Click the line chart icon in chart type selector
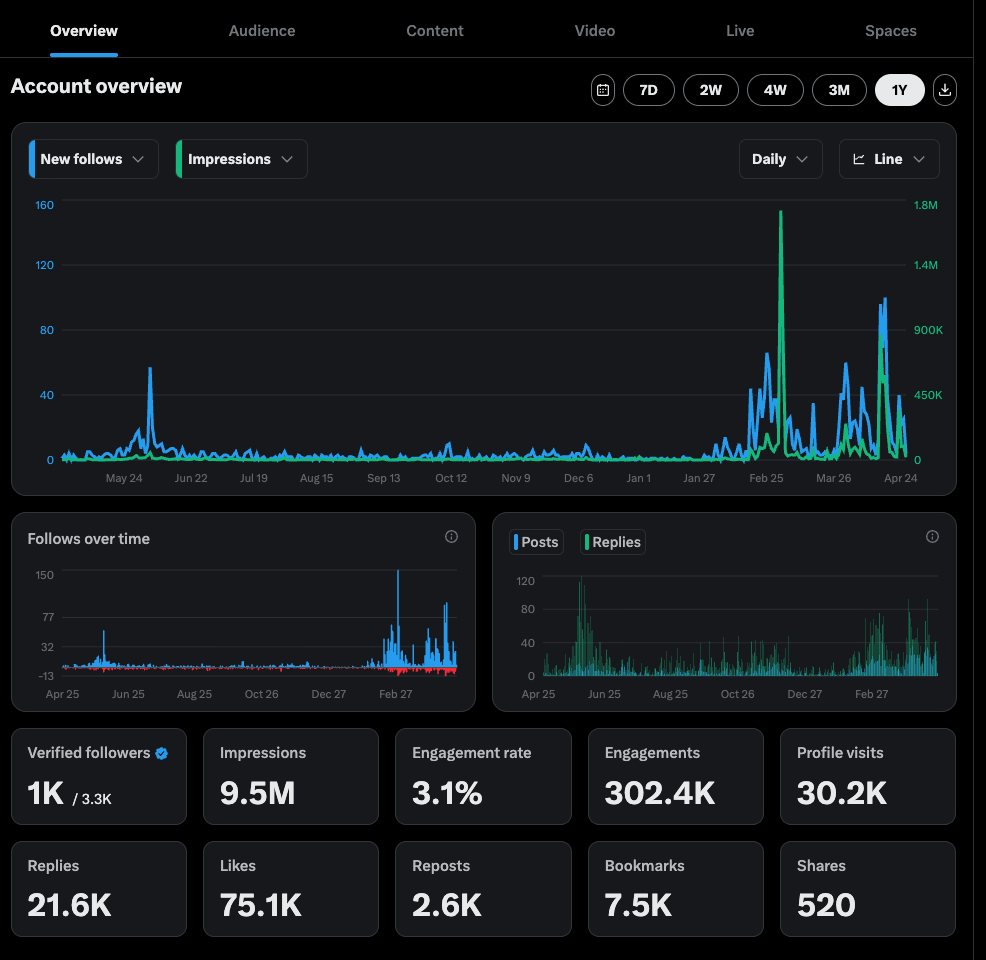986x960 pixels. click(859, 159)
